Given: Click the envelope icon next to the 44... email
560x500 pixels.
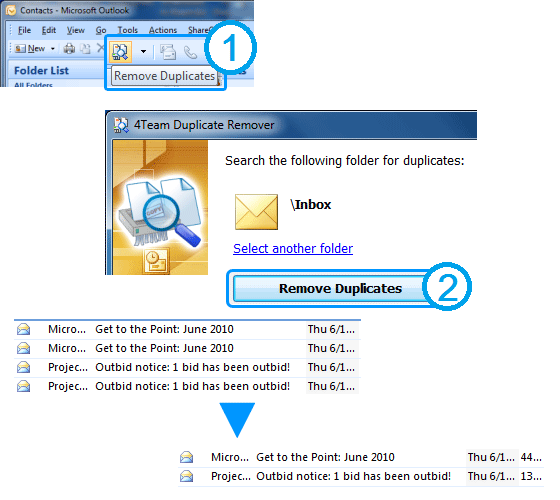Looking at the screenshot, I should tap(186, 458).
